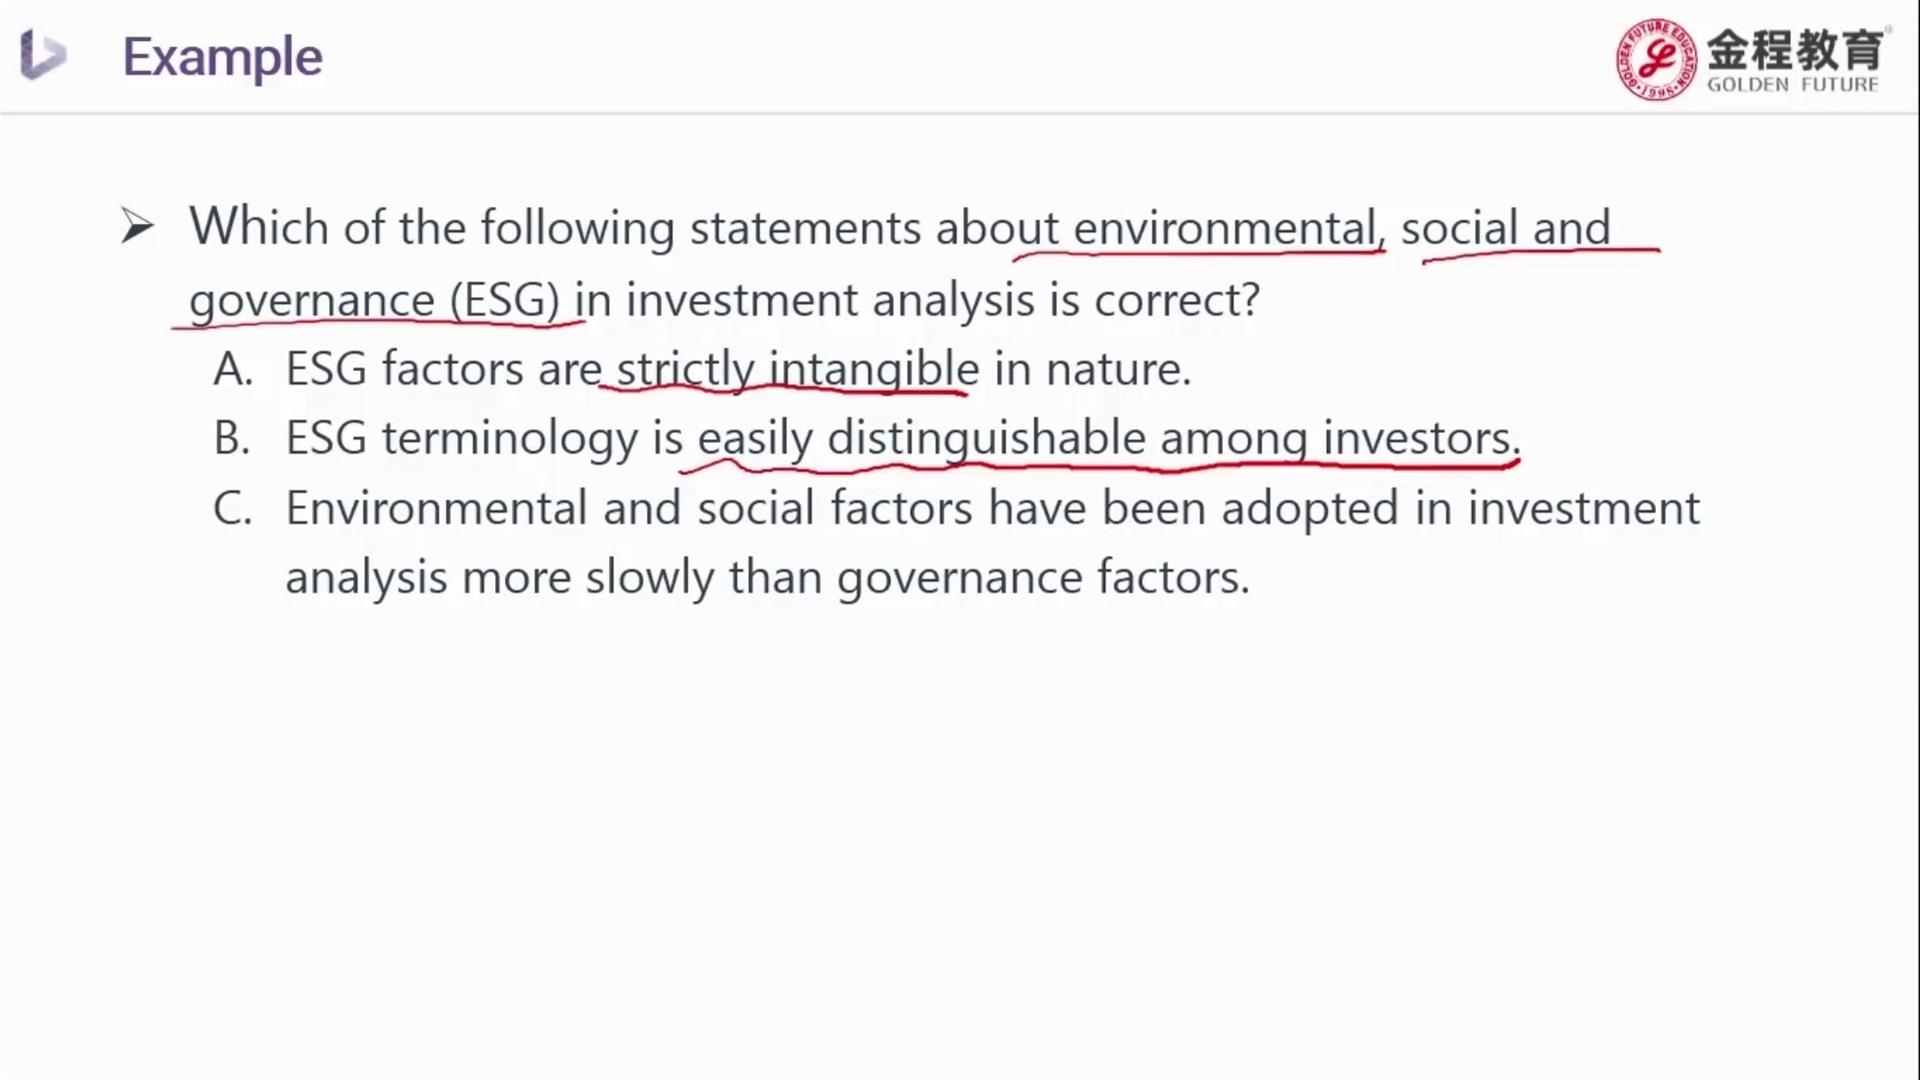Click 'analysis more slowly than governance factors' line
Viewport: 1920px width, 1080px height.
[x=768, y=578]
